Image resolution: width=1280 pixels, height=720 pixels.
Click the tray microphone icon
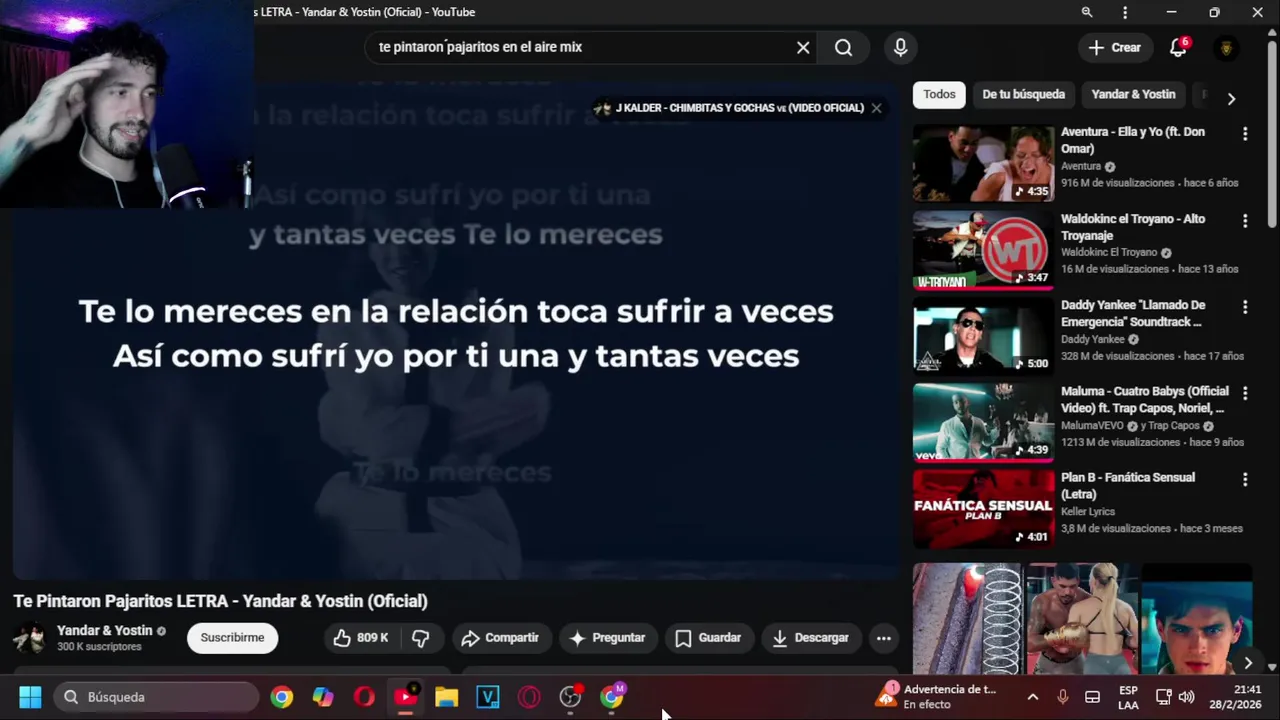click(x=1063, y=697)
